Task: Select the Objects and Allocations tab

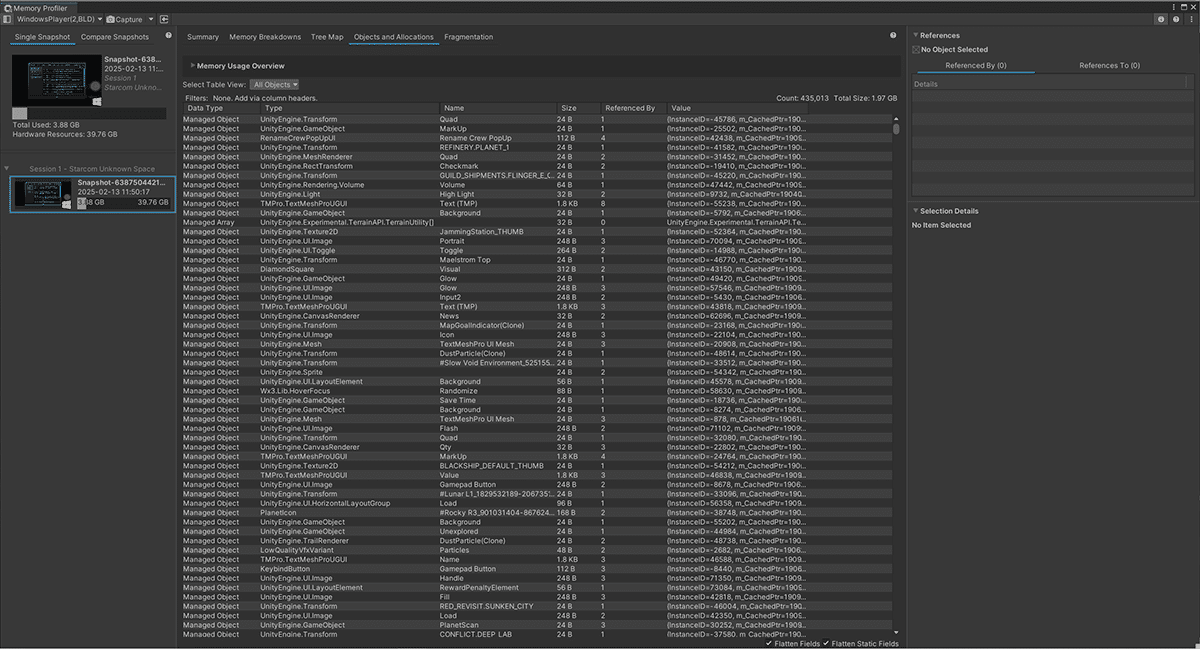Action: click(394, 37)
